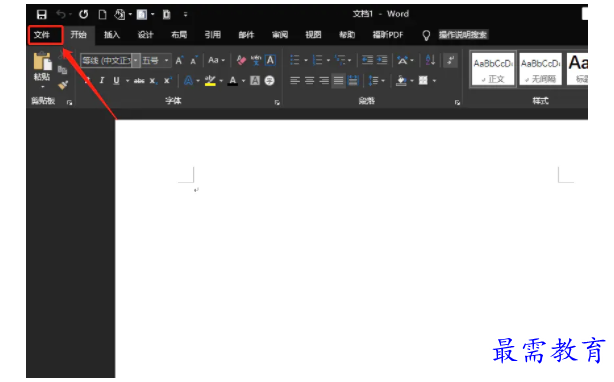
Task: Open the clipboard pane launcher
Action: tap(69, 103)
